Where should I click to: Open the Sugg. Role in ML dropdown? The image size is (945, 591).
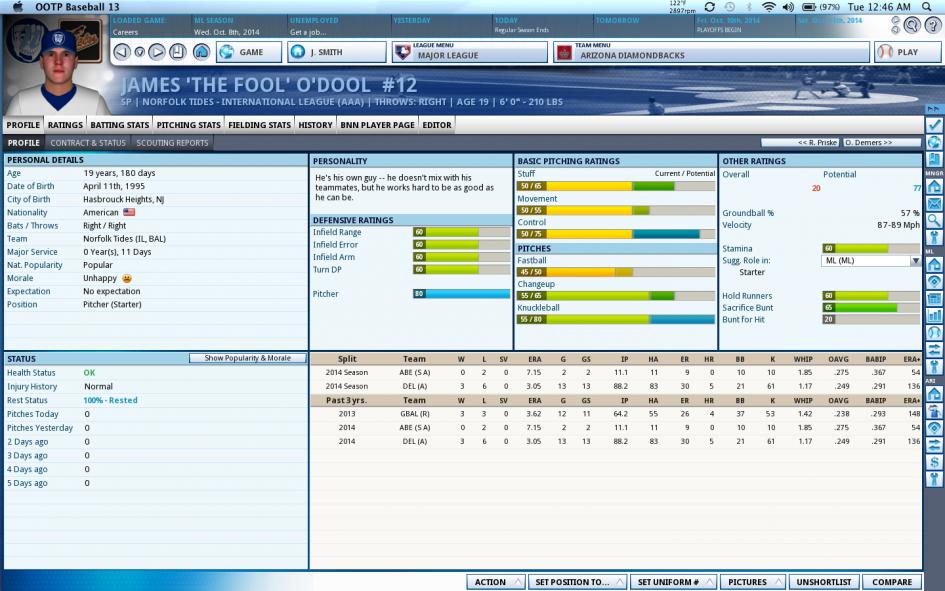[x=870, y=261]
